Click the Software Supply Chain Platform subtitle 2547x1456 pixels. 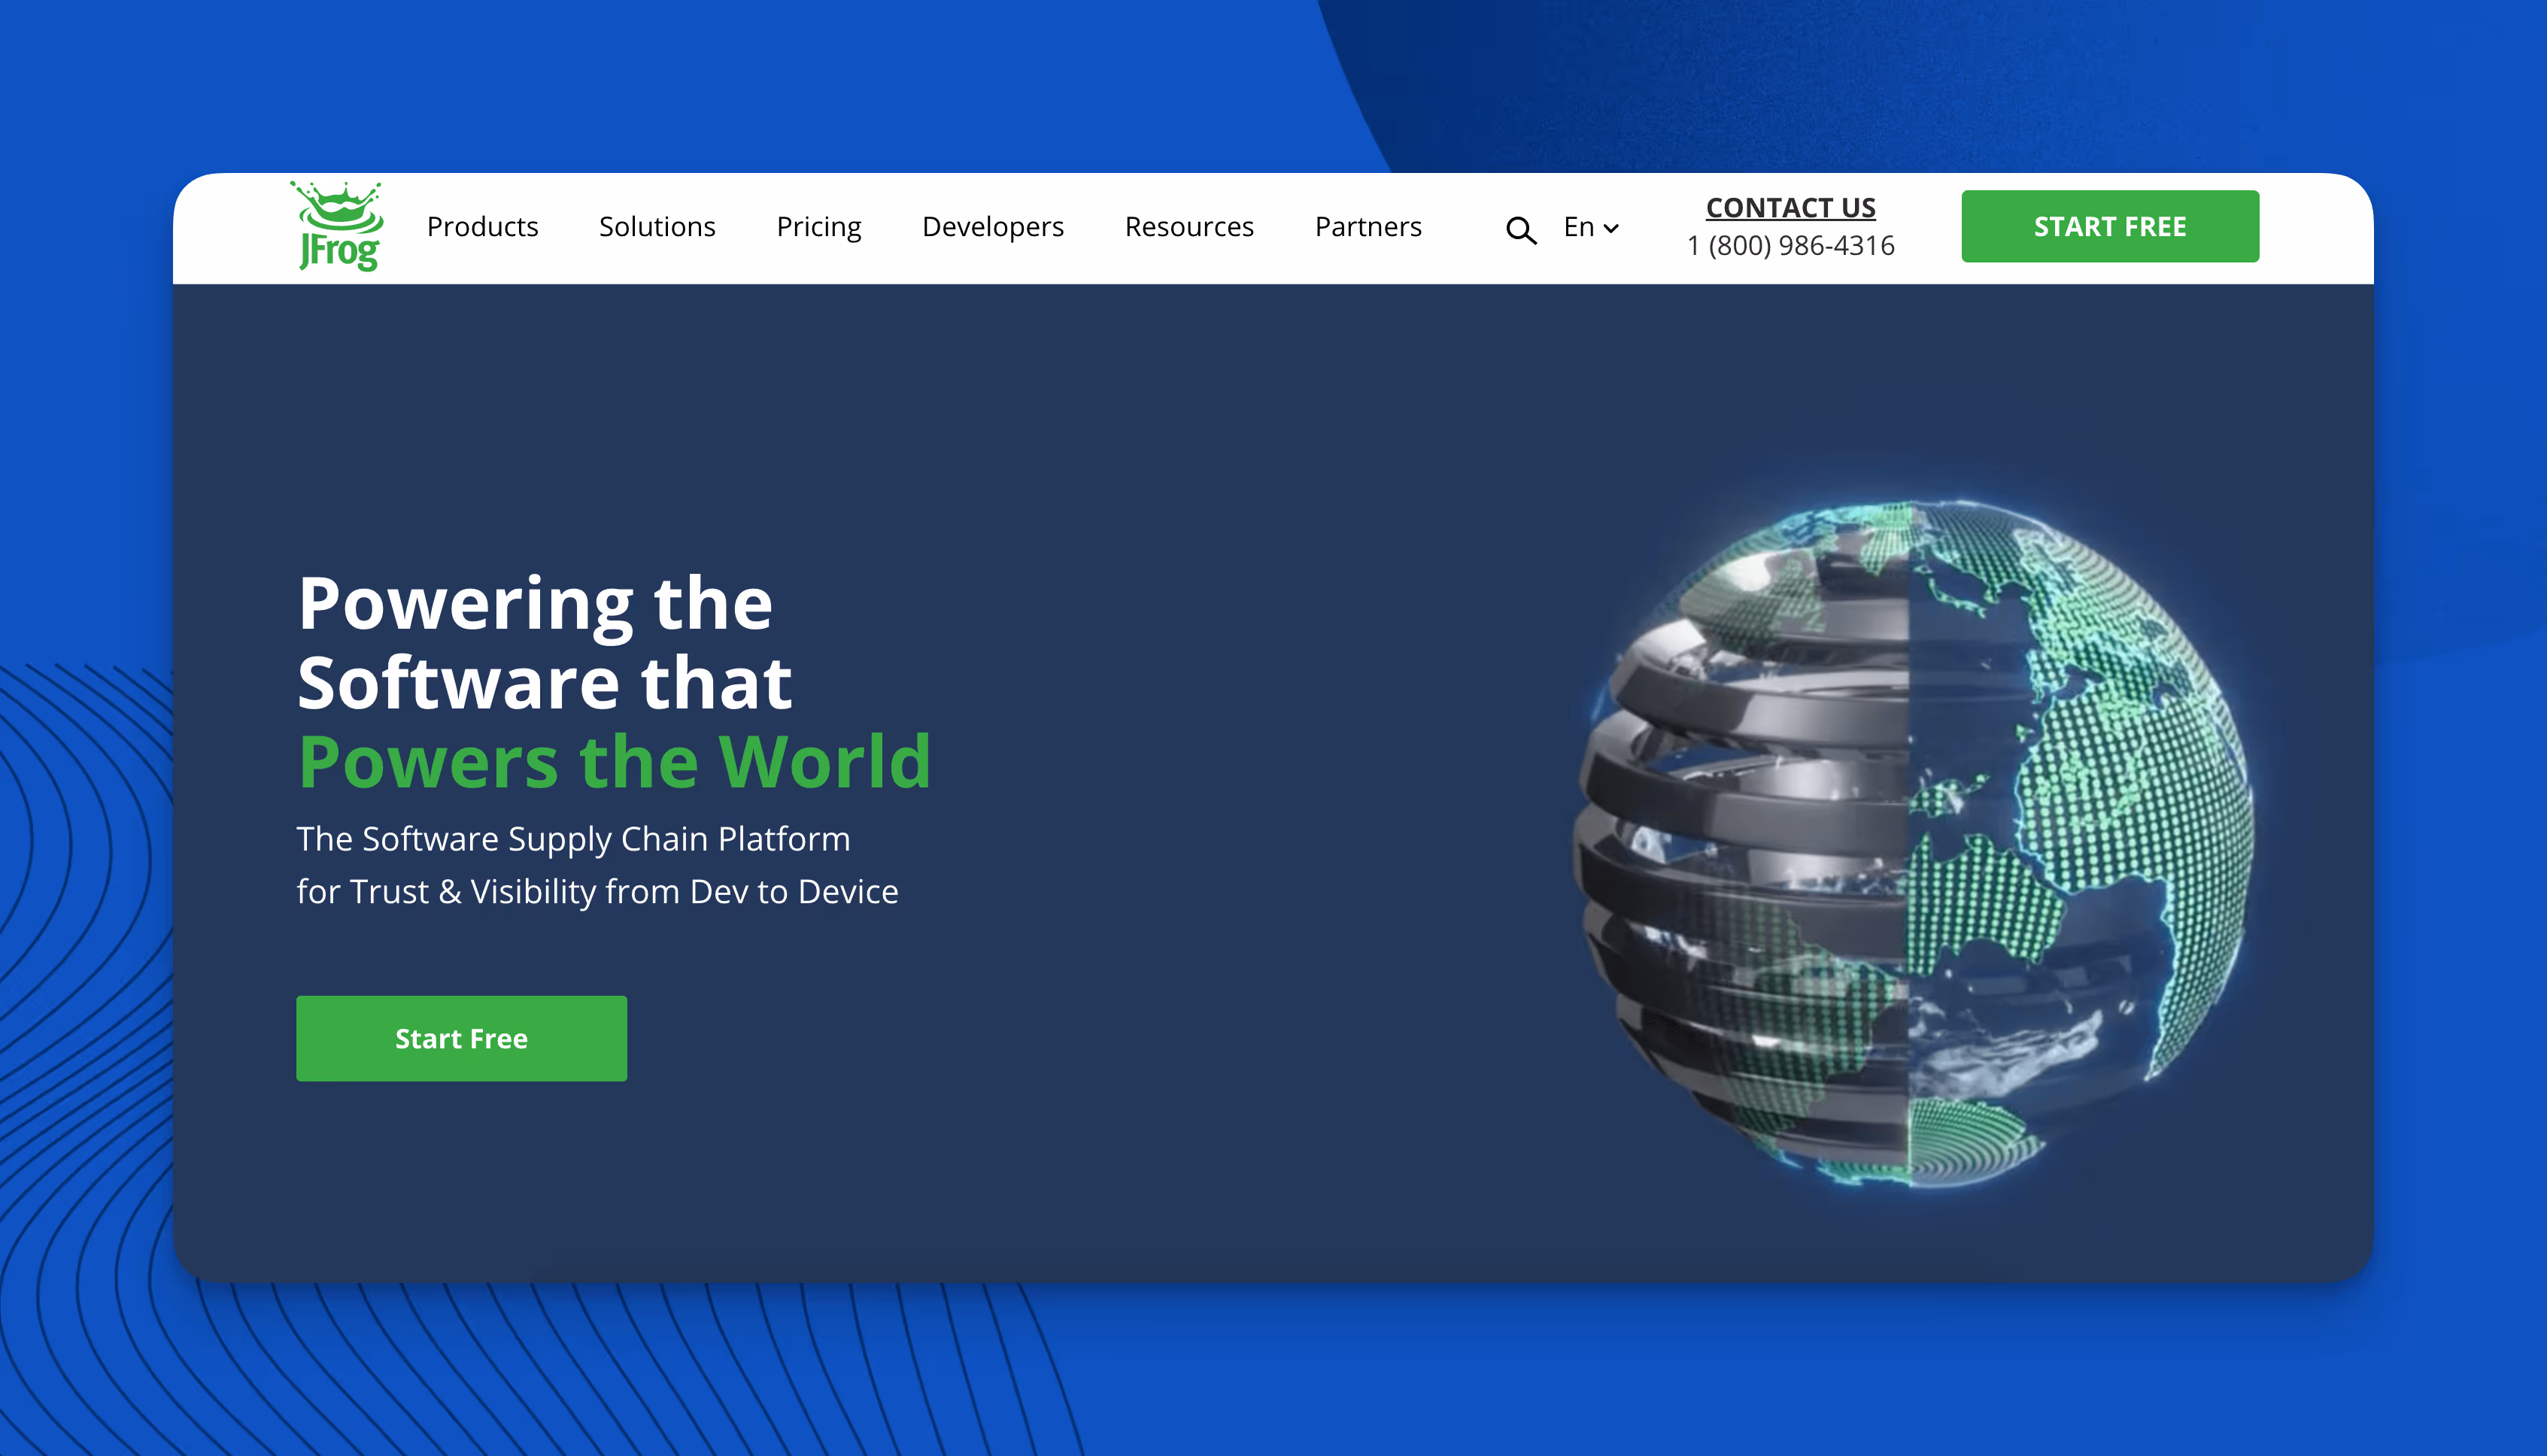click(x=573, y=838)
